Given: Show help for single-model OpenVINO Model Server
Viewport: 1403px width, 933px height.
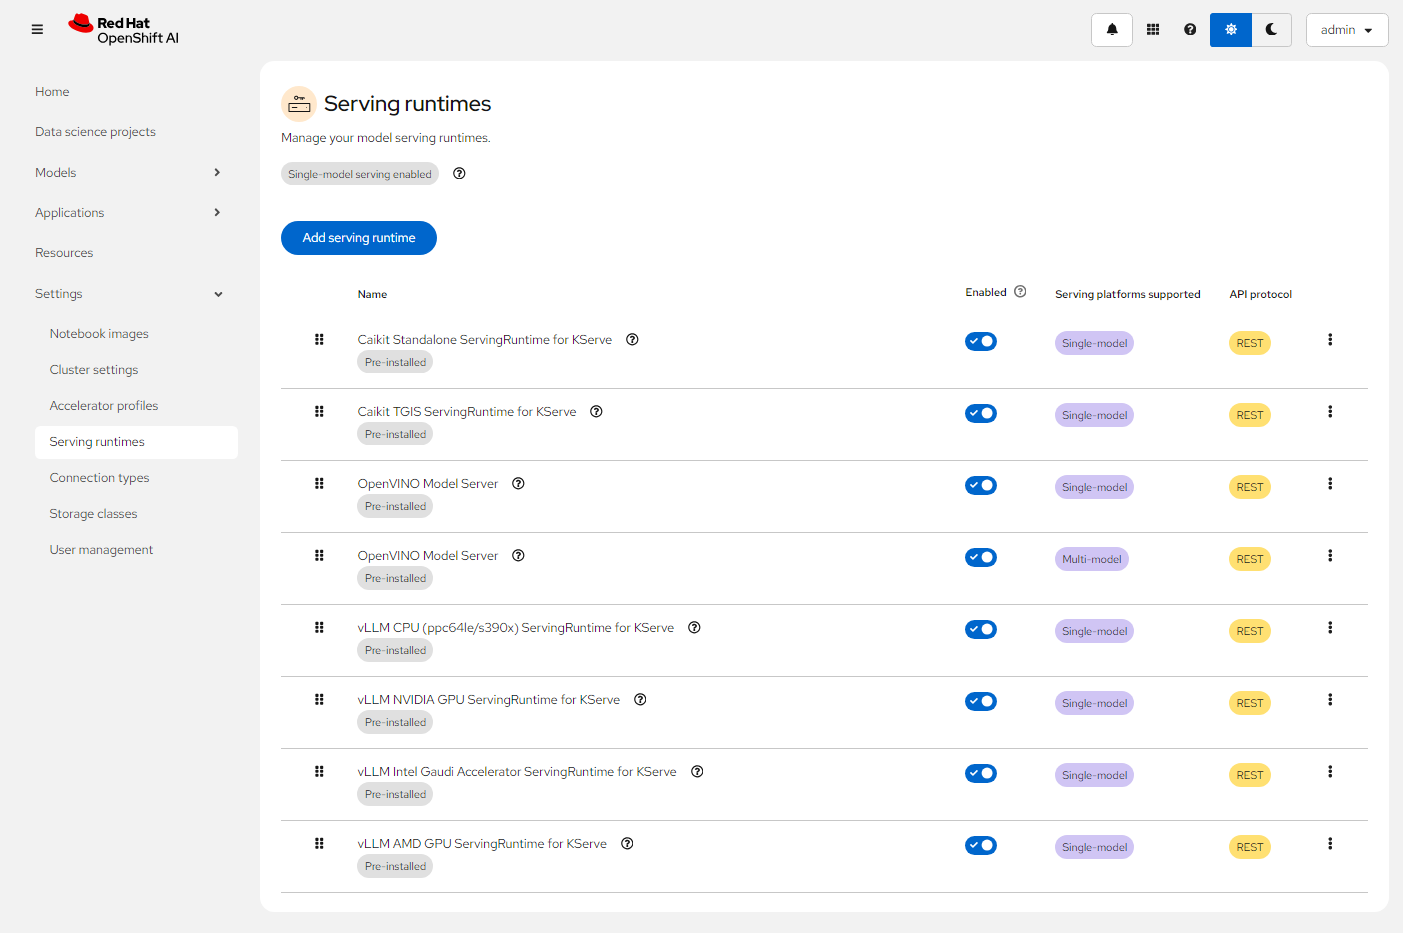Looking at the screenshot, I should point(518,483).
